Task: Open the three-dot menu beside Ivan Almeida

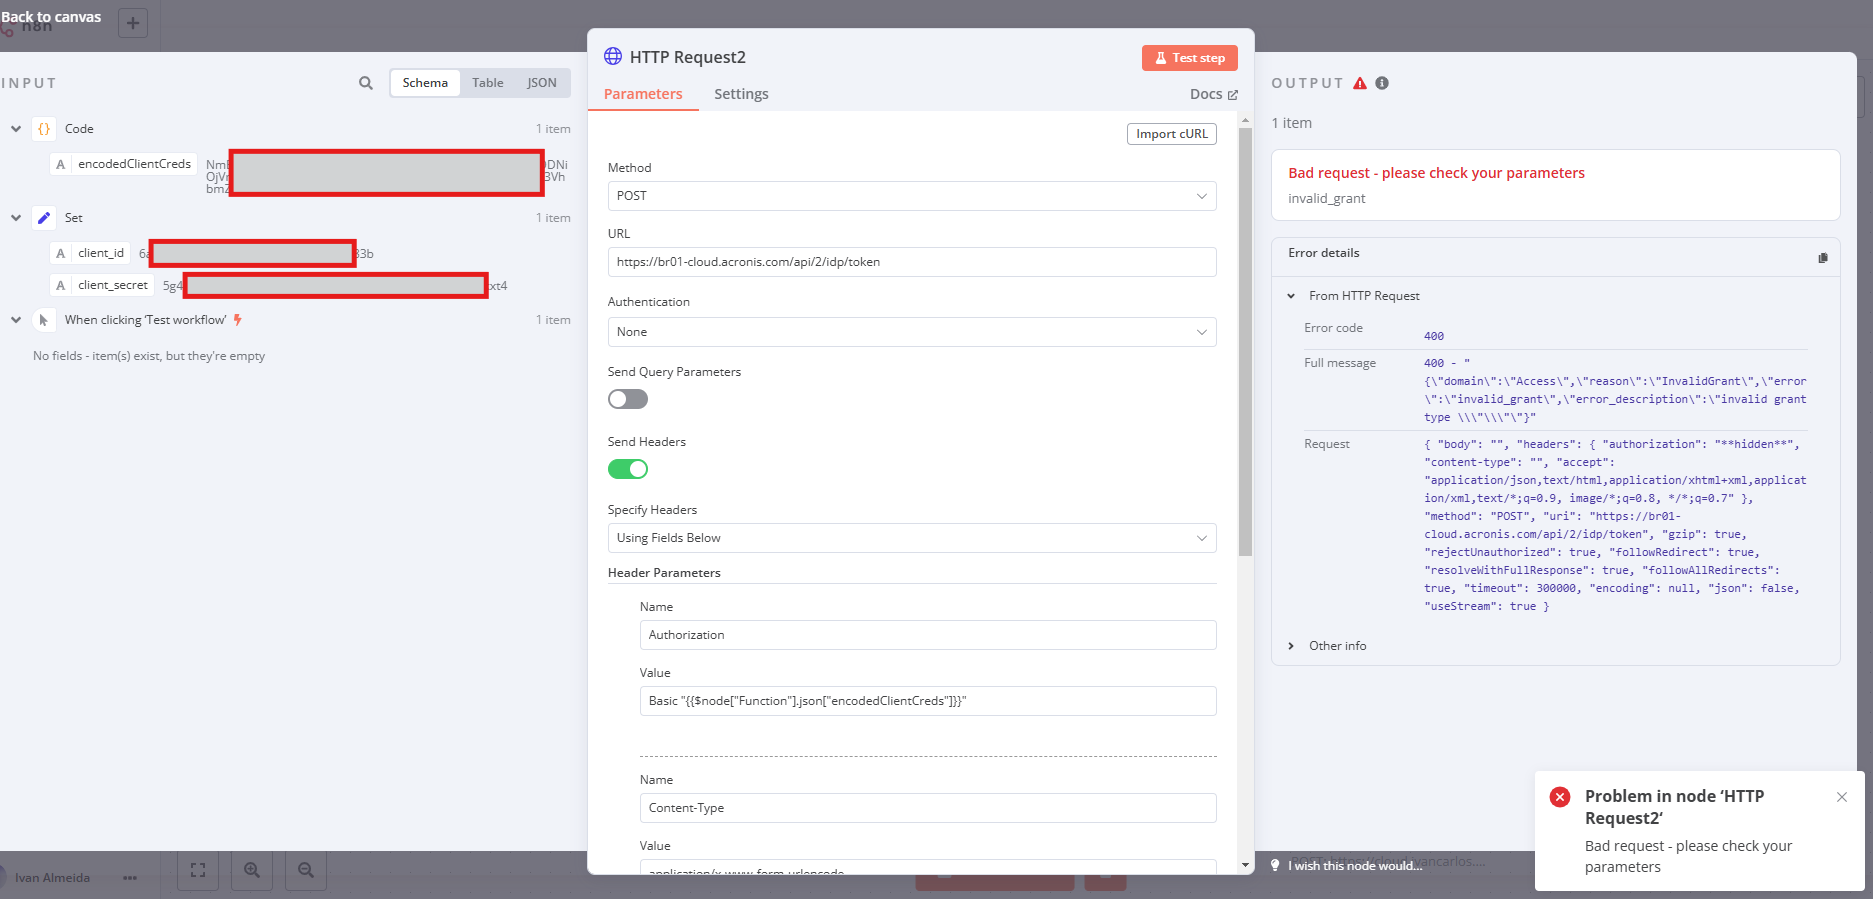Action: point(130,878)
